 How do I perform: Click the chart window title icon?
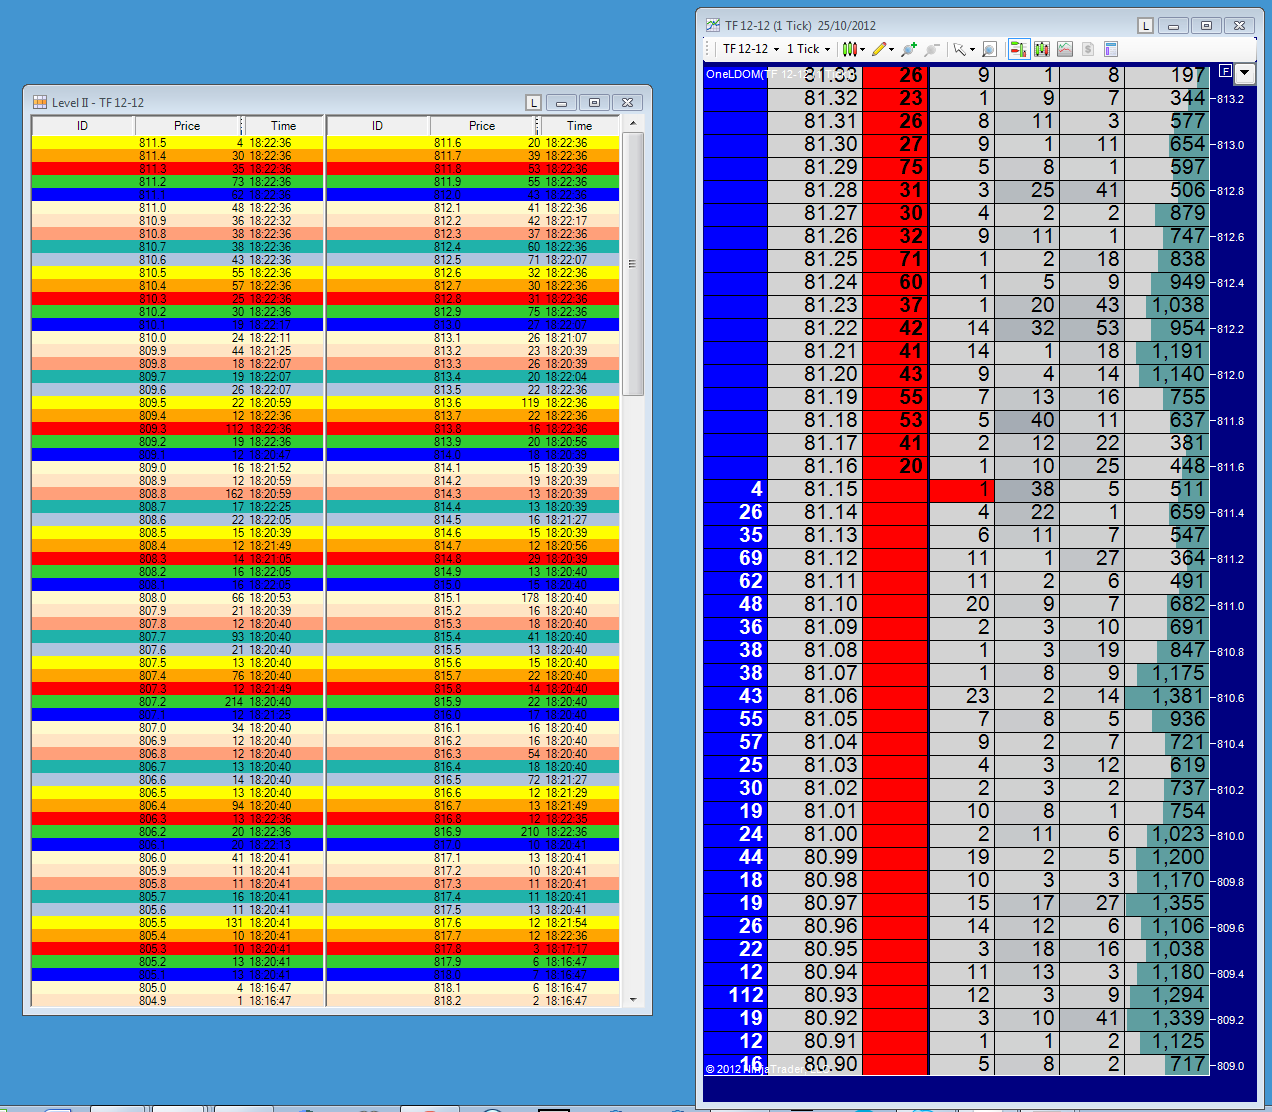(x=713, y=25)
